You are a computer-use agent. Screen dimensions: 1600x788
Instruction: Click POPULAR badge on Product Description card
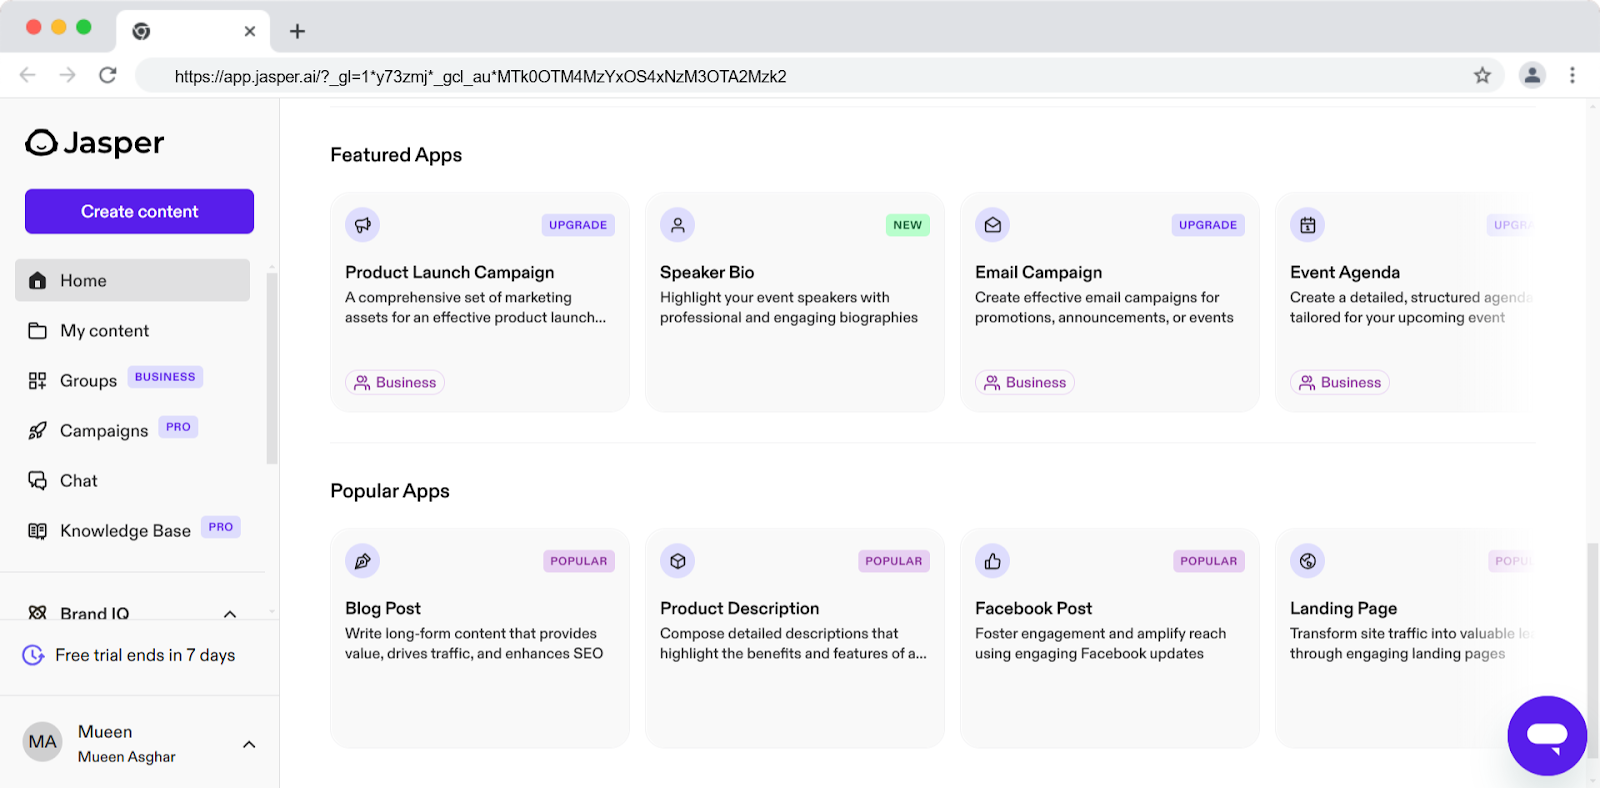[894, 561]
